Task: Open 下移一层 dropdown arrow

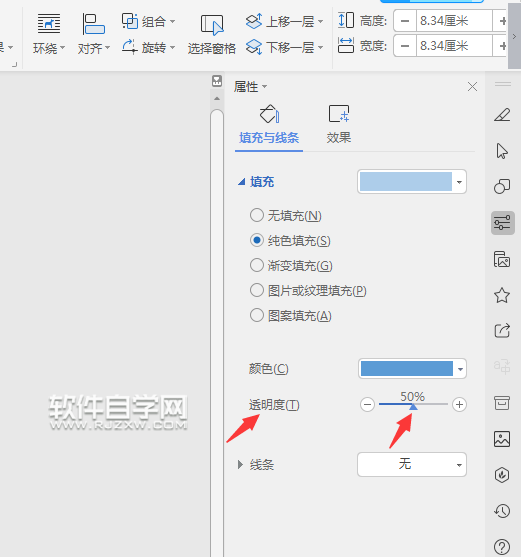Action: coord(321,47)
